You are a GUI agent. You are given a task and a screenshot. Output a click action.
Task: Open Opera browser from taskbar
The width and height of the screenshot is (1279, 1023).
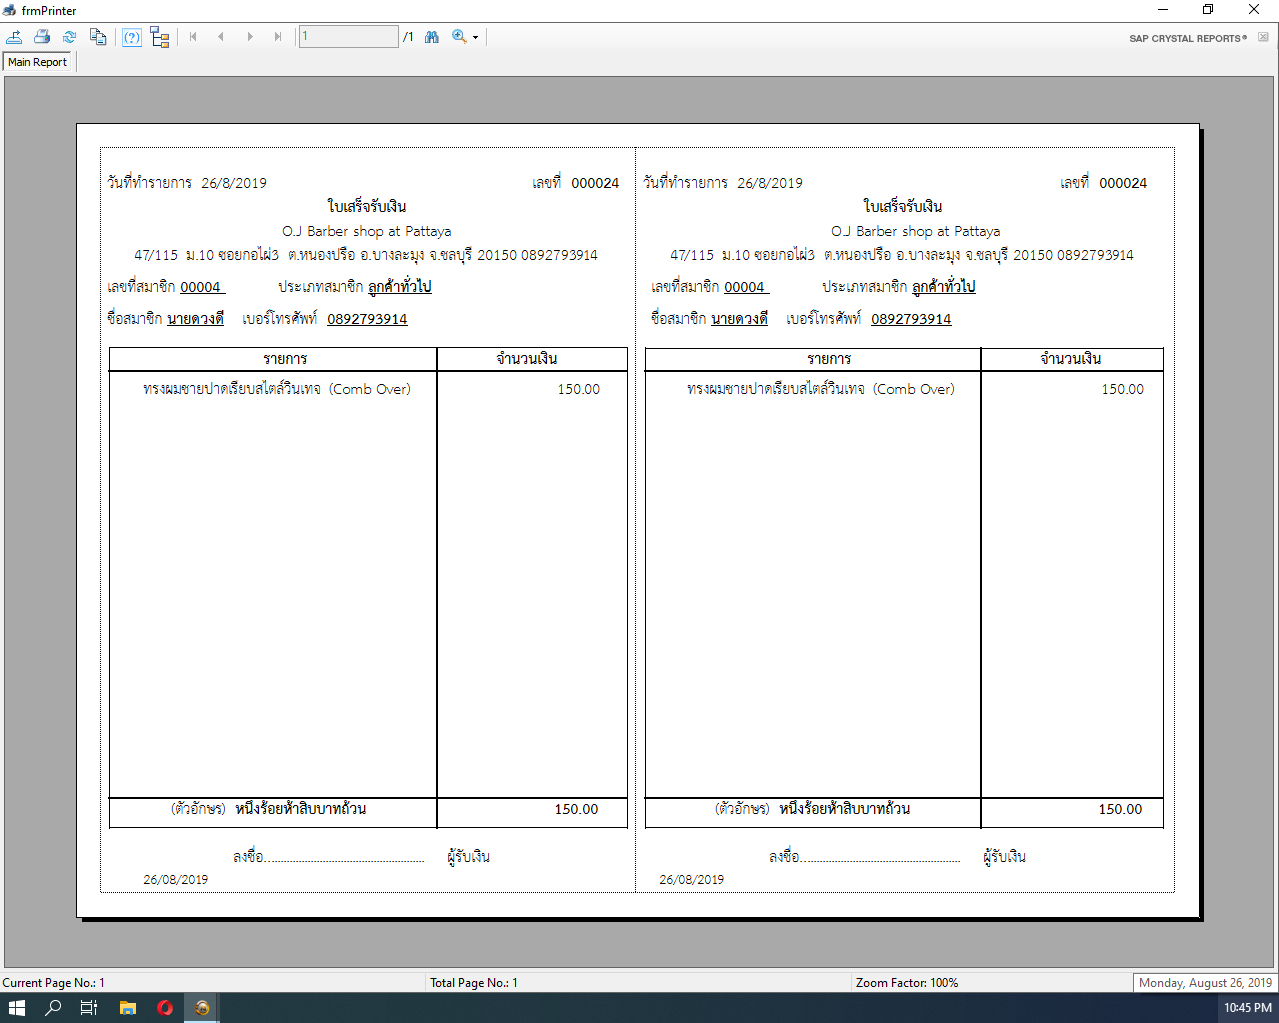coord(165,1007)
